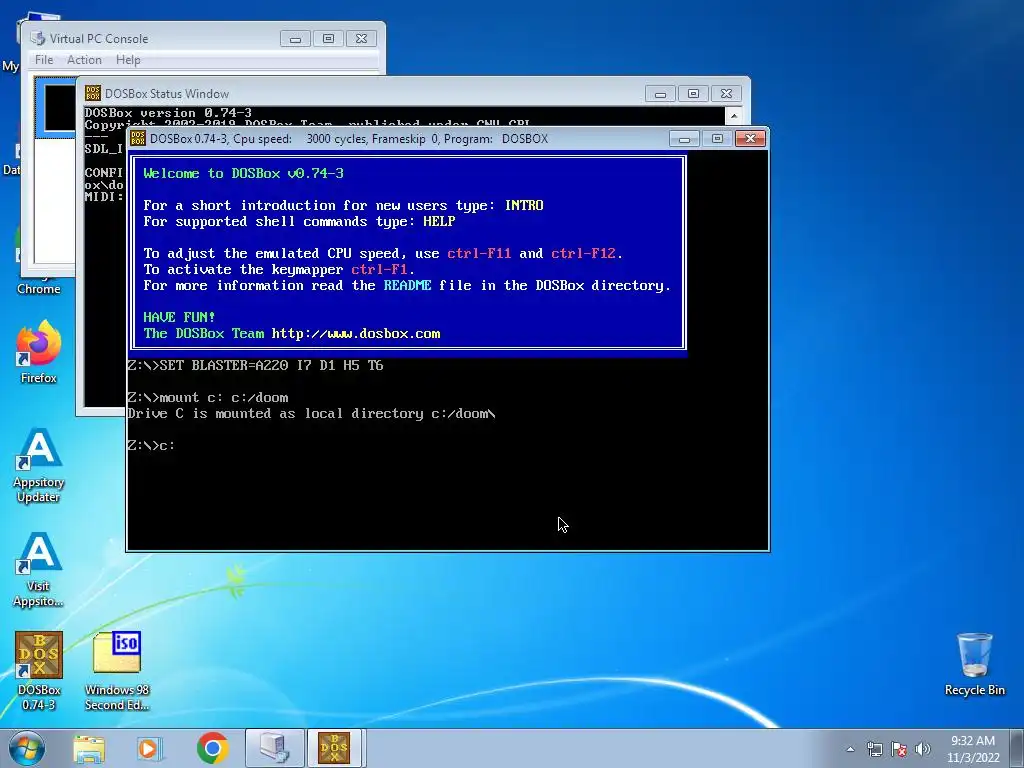Viewport: 1024px width, 768px height.
Task: Switch to Virtual PC in the taskbar
Action: 274,748
